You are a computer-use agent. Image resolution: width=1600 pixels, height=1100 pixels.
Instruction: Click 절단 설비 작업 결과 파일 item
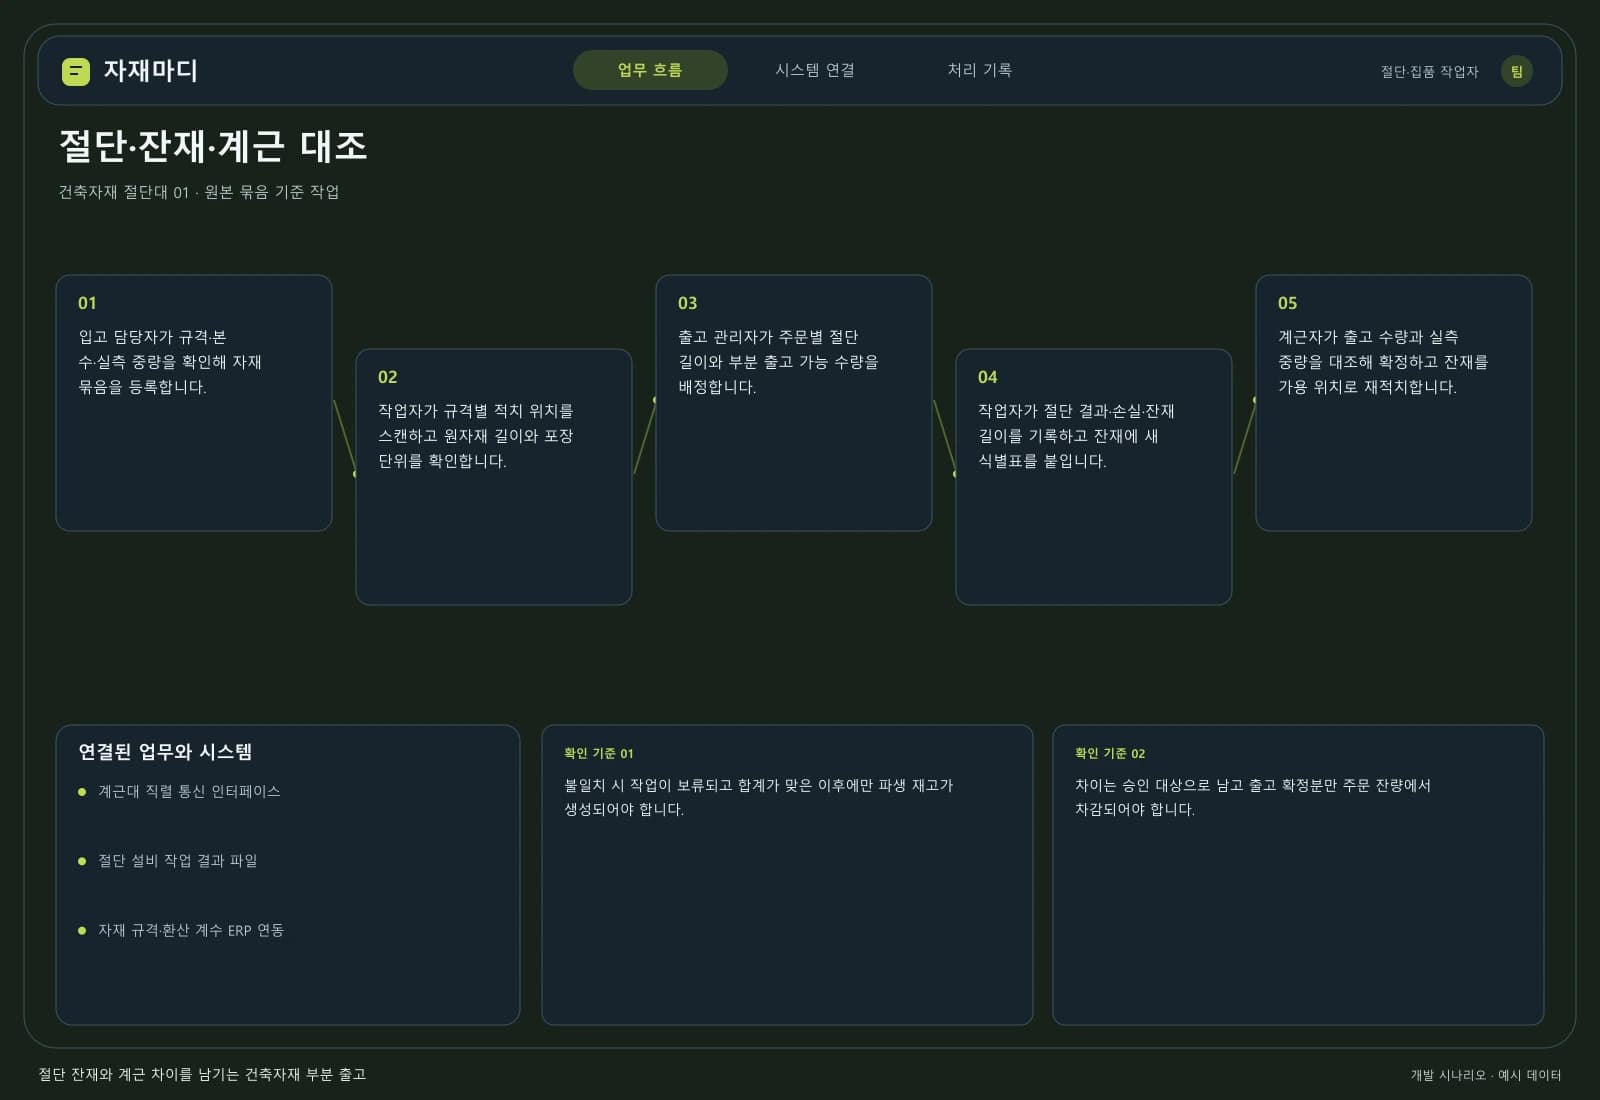click(178, 861)
